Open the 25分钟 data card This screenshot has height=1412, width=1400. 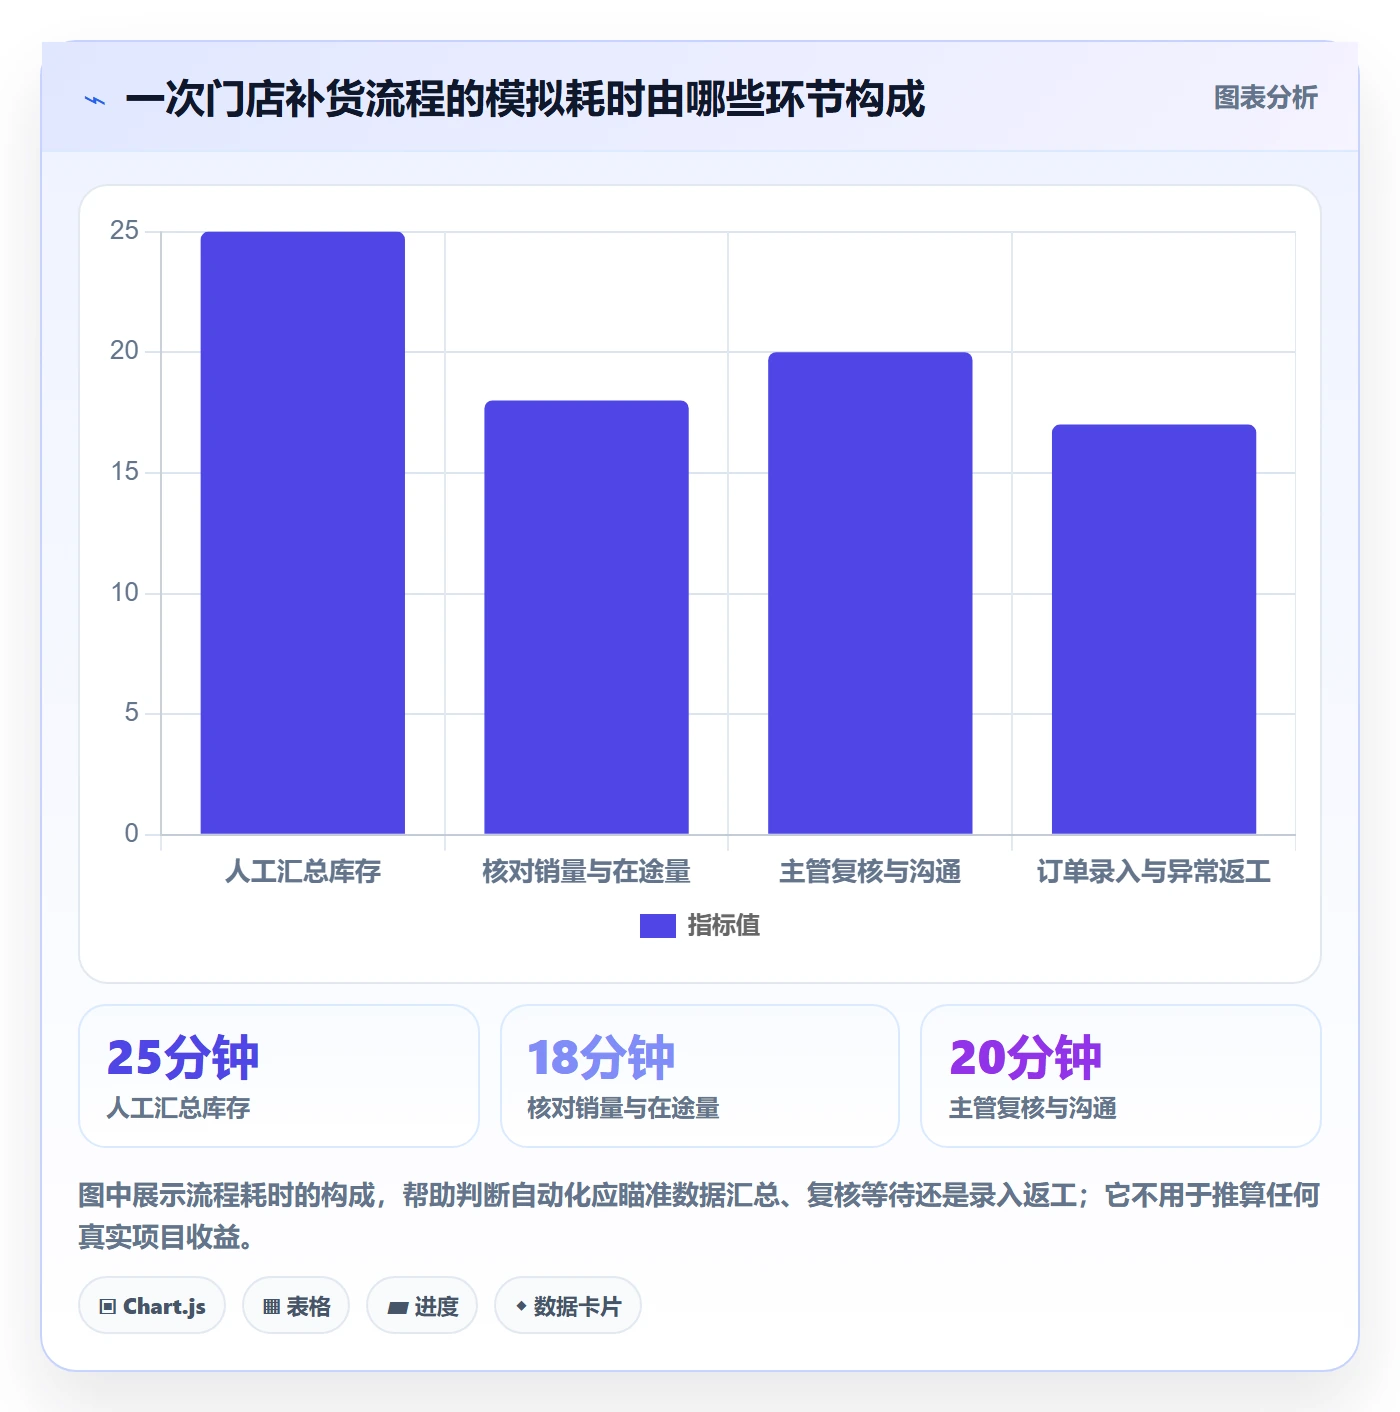coord(279,1076)
